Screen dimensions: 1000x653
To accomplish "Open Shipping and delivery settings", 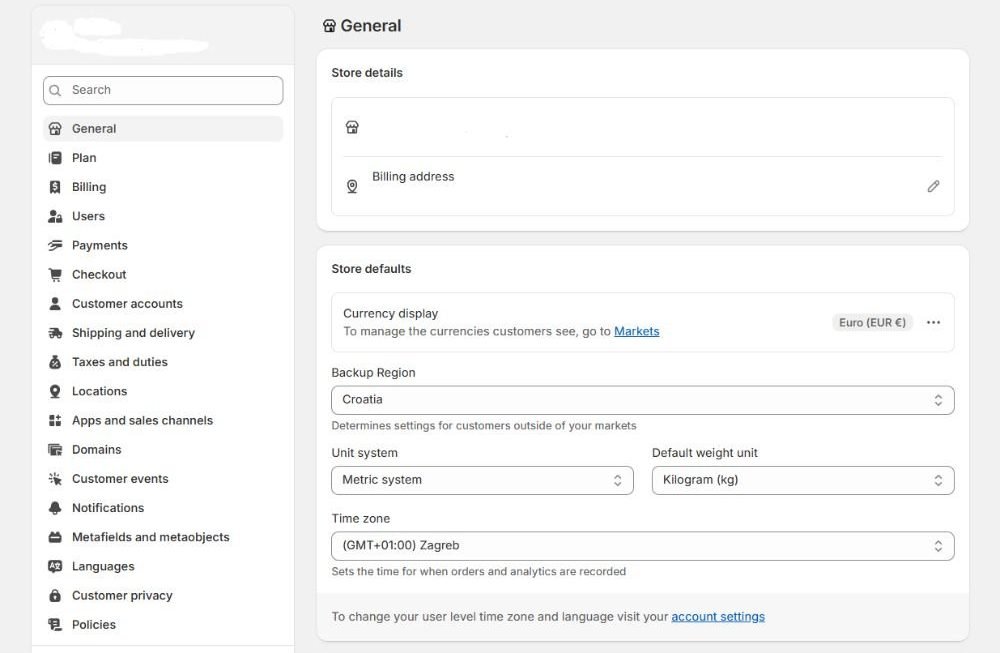I will (x=163, y=333).
